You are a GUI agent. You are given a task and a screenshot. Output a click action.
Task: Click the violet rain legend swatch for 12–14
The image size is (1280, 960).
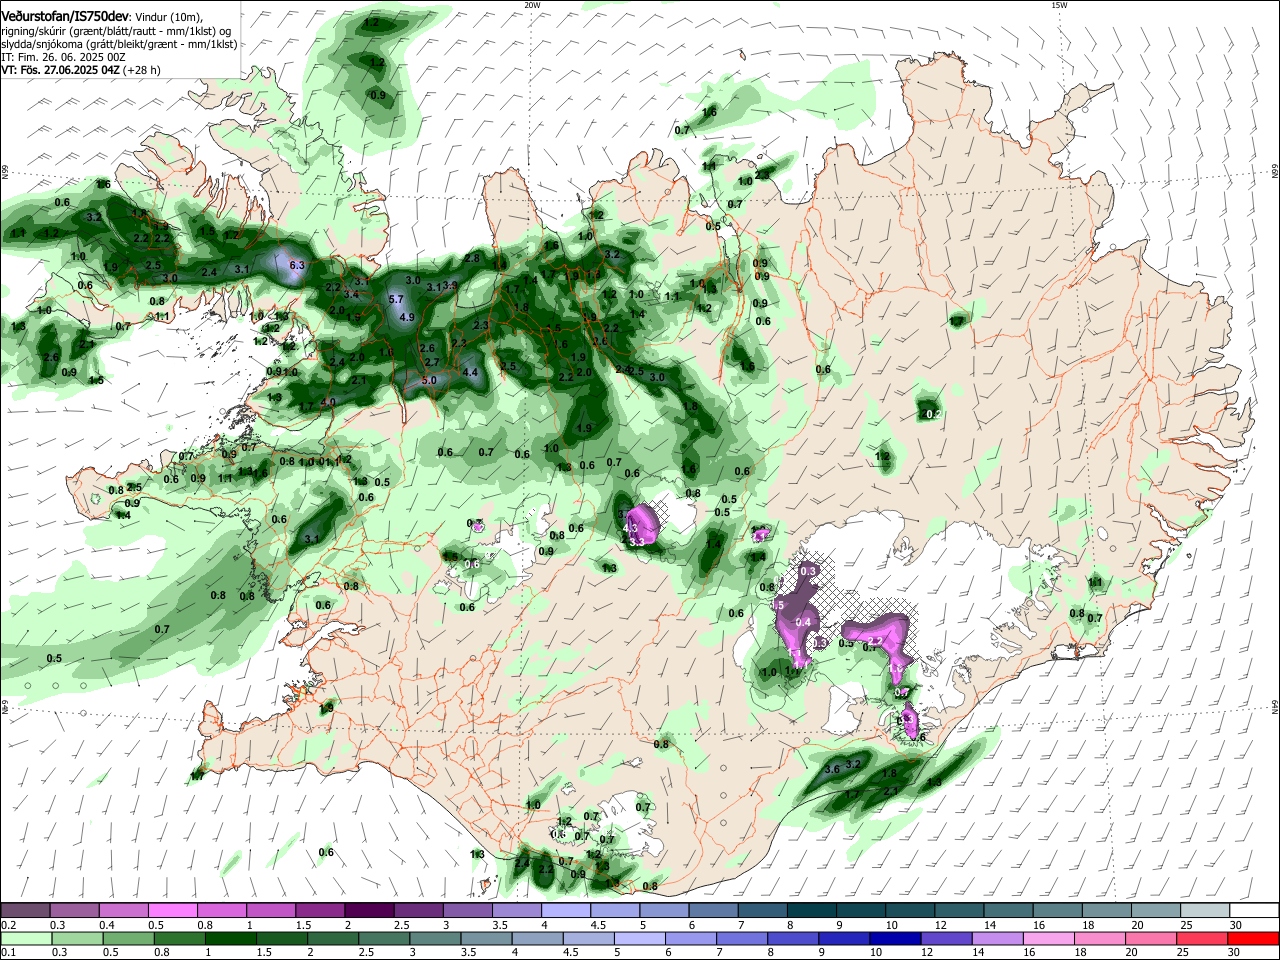point(948,939)
